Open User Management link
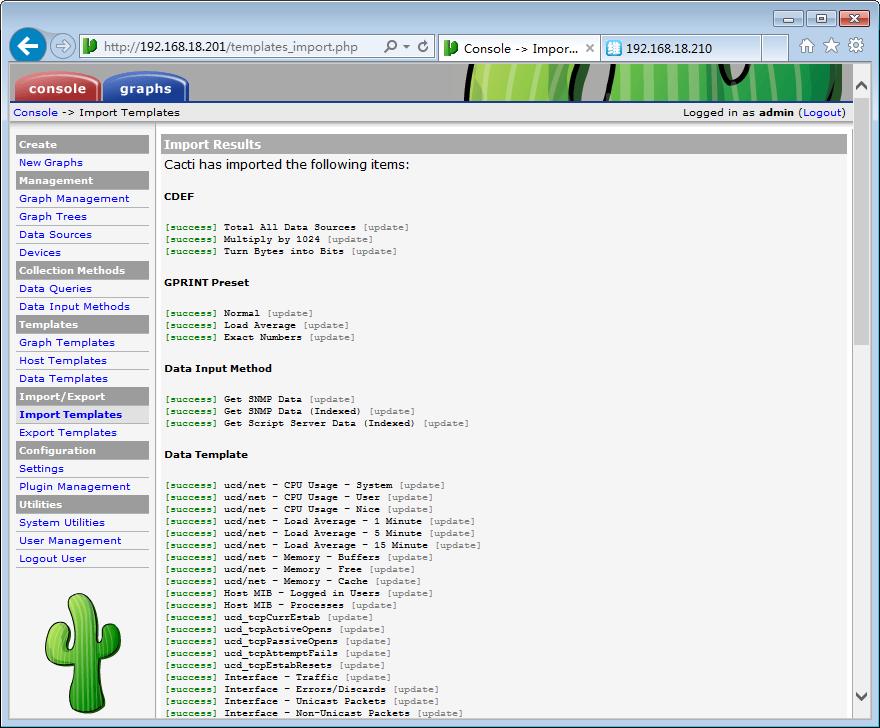 (70, 540)
